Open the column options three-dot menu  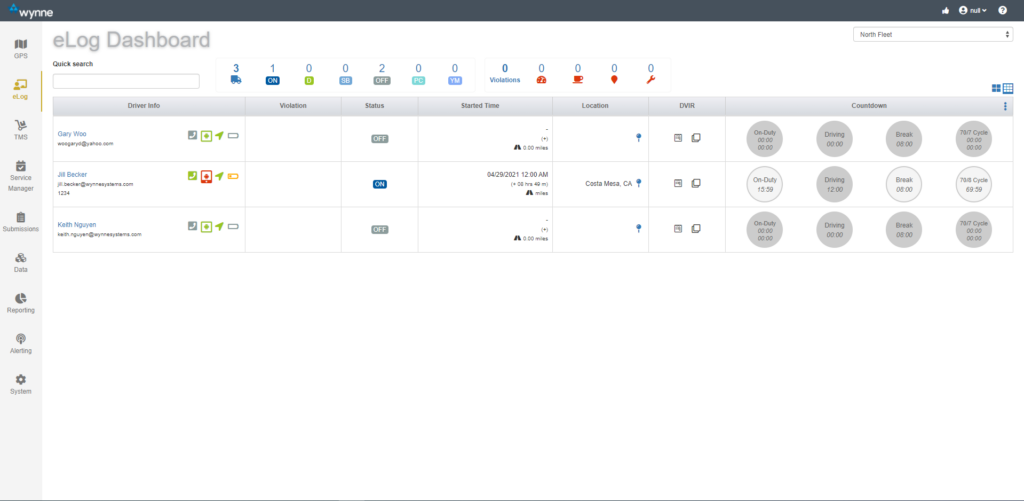pos(1005,106)
